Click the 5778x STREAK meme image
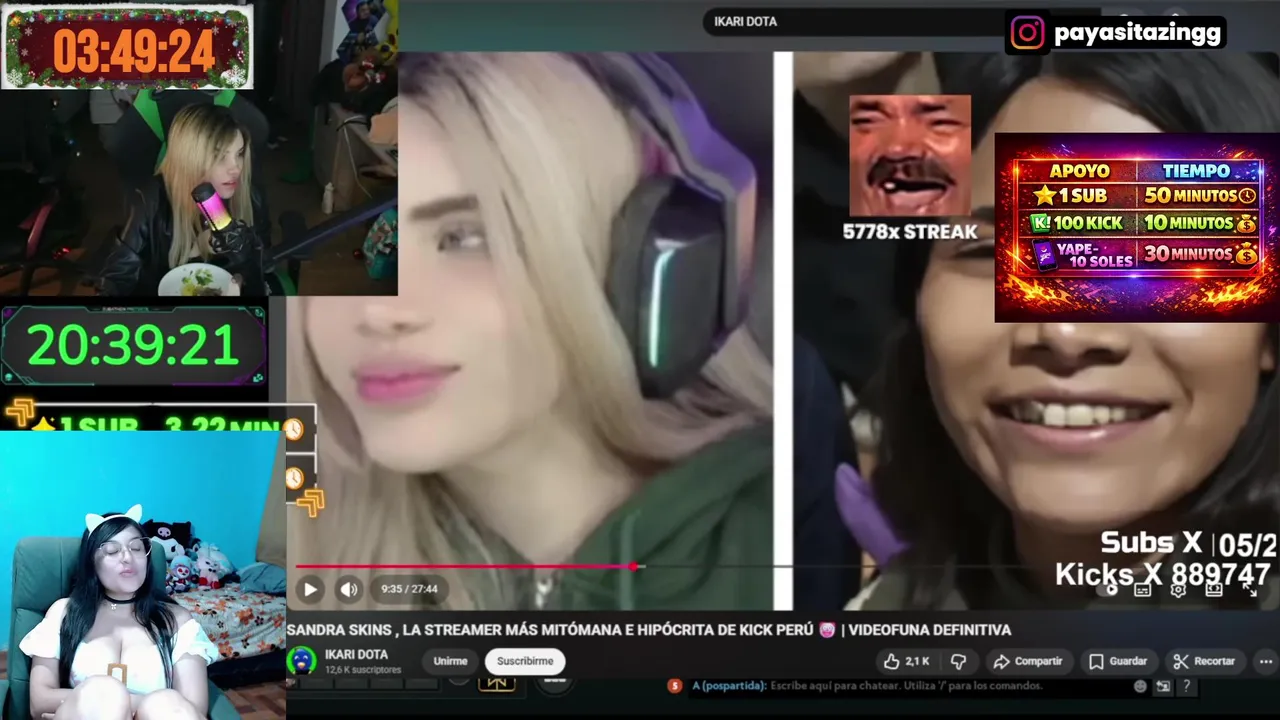 (x=909, y=155)
